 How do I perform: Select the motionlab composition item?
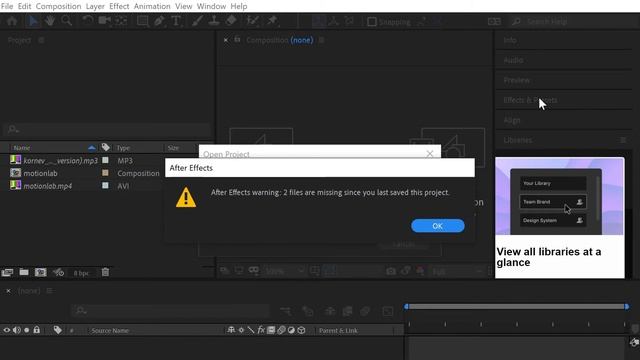point(40,173)
